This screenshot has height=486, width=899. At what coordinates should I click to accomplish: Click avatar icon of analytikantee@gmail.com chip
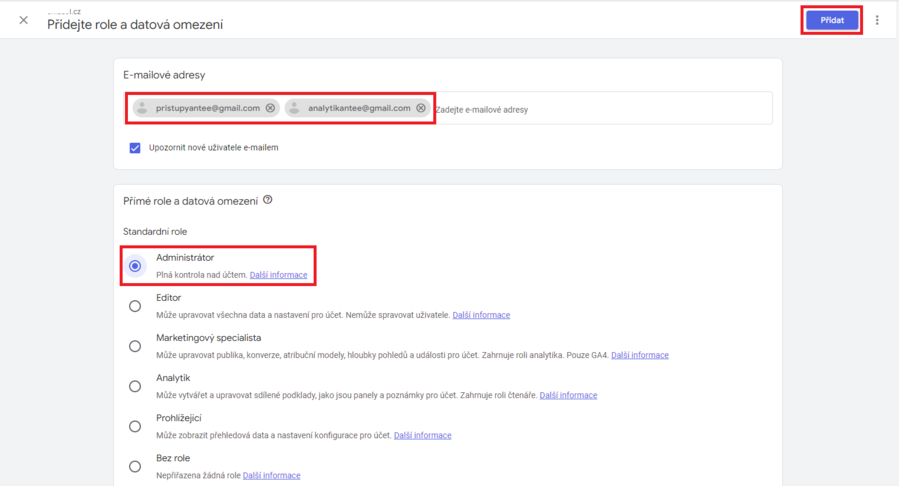pos(295,108)
